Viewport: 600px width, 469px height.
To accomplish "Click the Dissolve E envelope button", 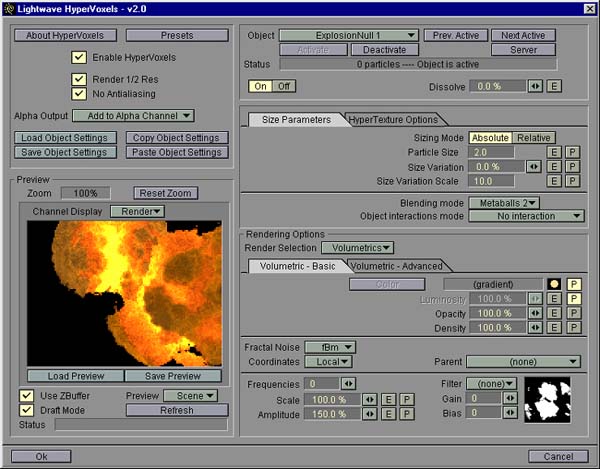I will pos(554,86).
